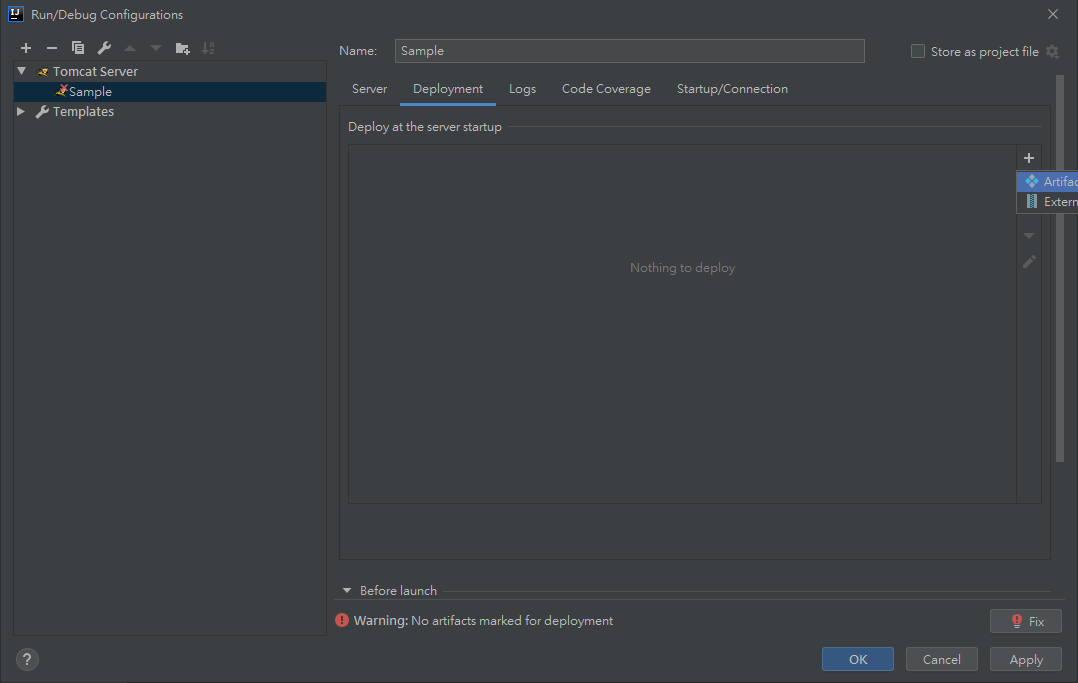Viewport: 1078px width, 683px height.
Task: Open help question mark button
Action: (27, 660)
